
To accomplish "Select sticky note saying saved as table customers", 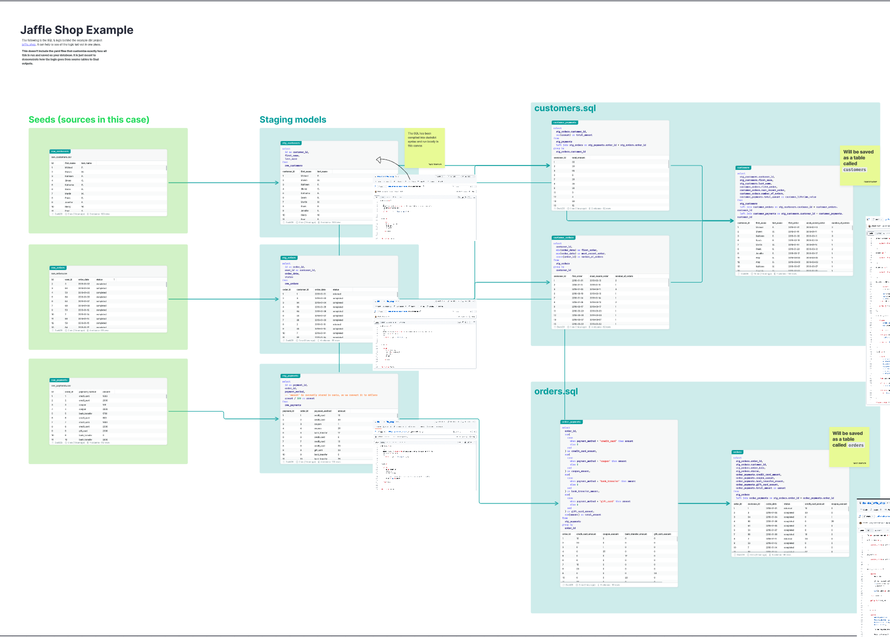I will (x=860, y=165).
